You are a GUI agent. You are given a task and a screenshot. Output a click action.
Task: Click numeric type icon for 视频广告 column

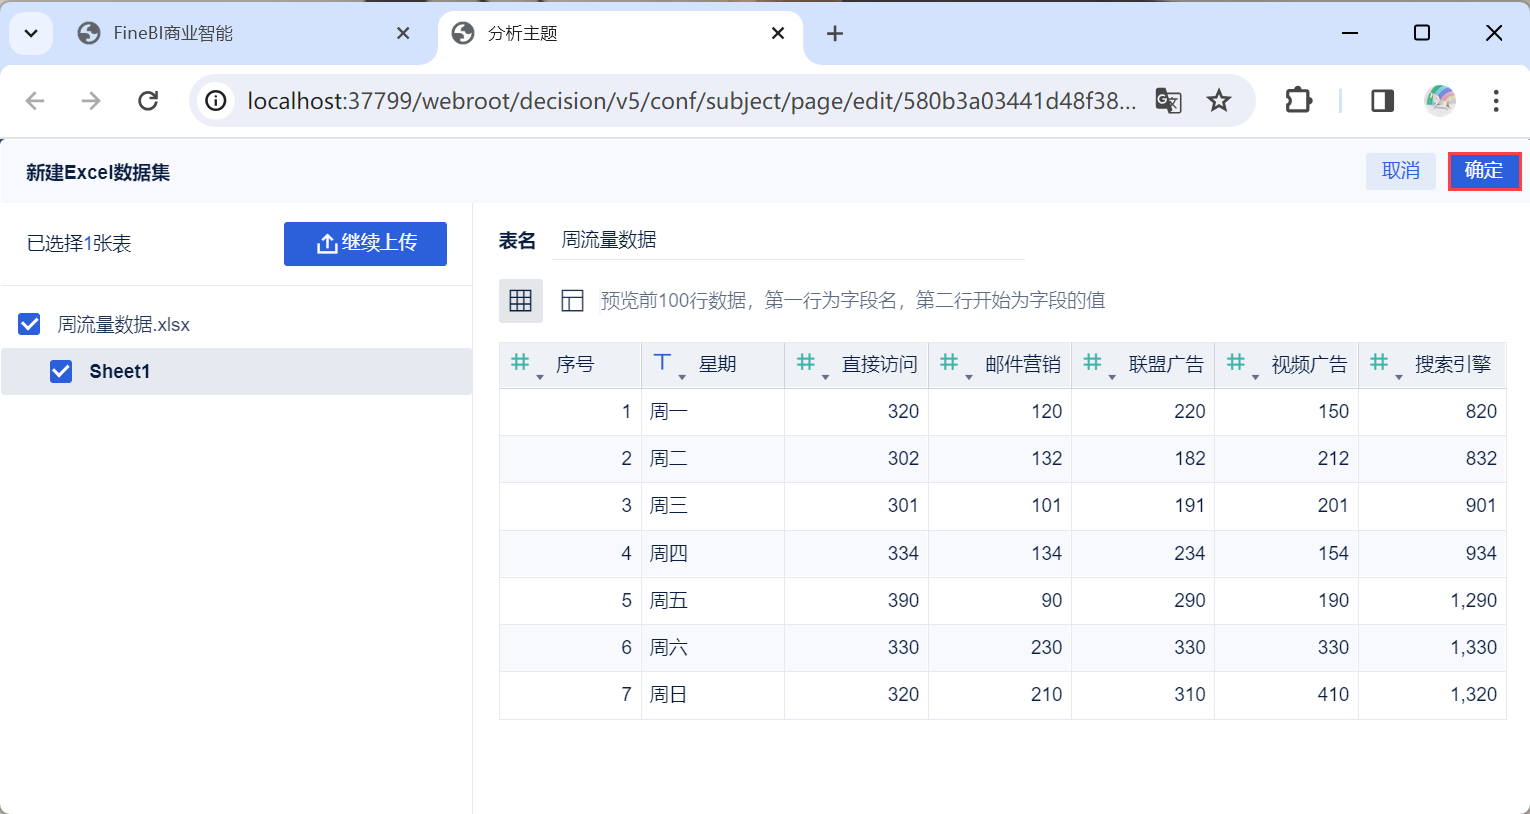[1236, 363]
